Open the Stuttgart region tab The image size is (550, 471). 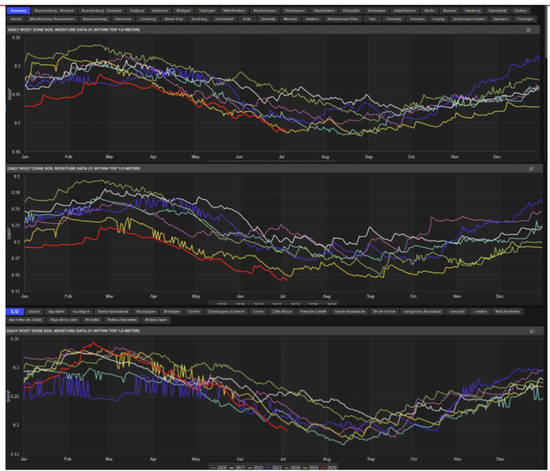point(183,11)
